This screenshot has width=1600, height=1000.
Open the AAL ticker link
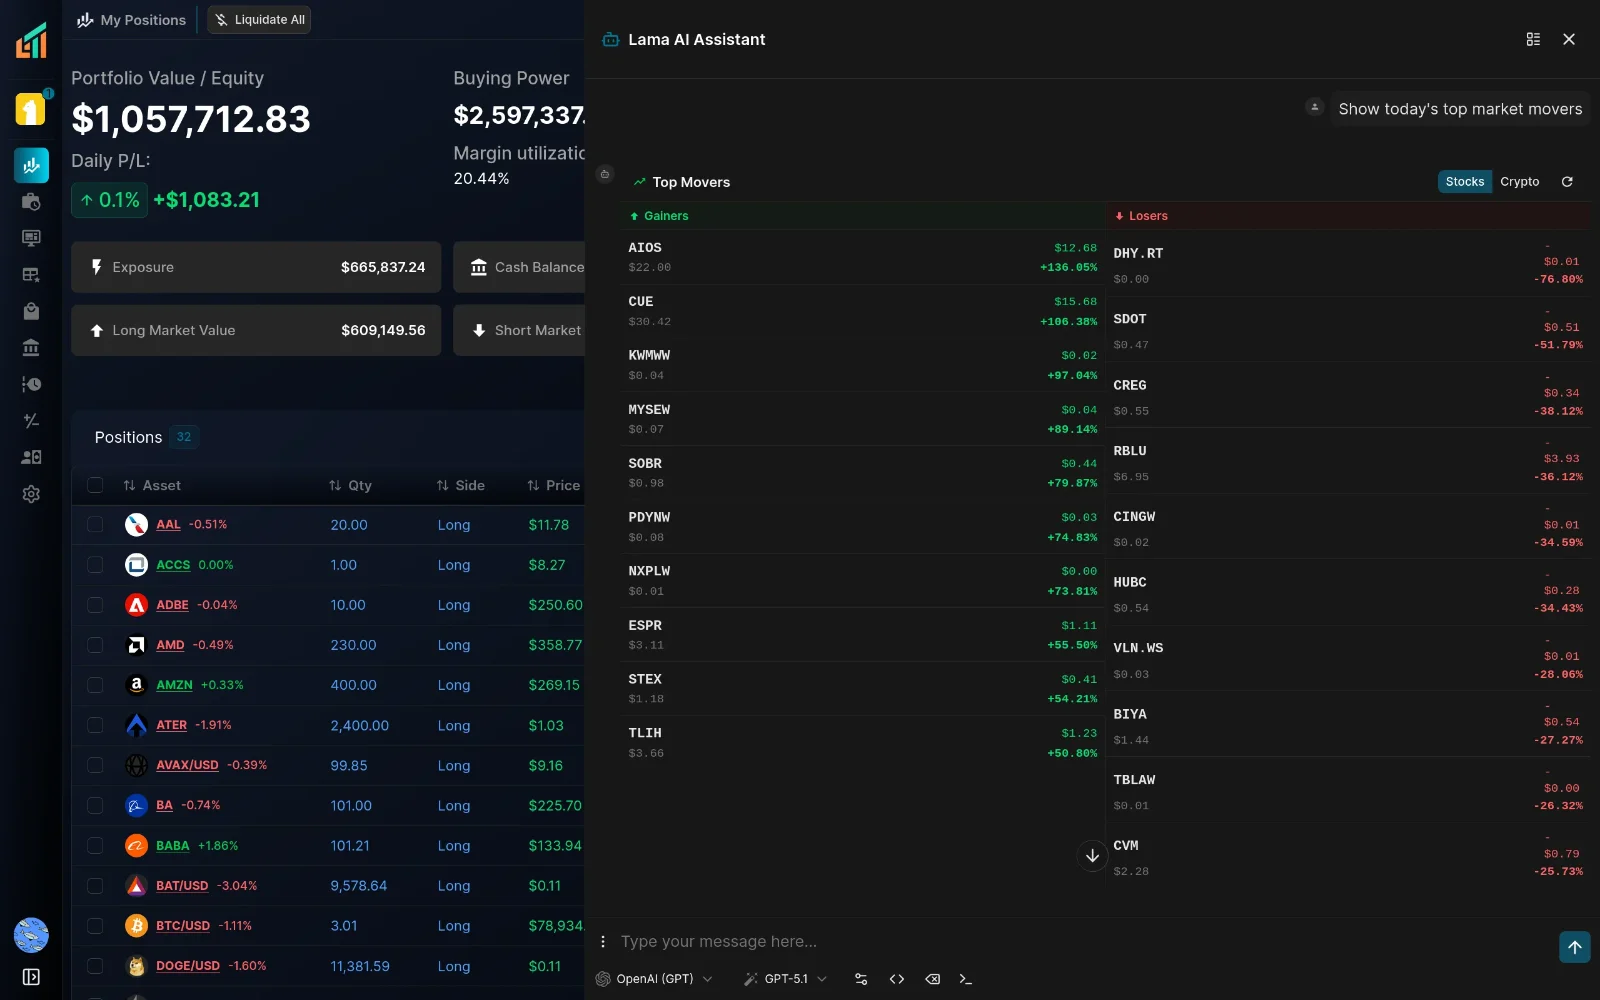[x=168, y=525]
